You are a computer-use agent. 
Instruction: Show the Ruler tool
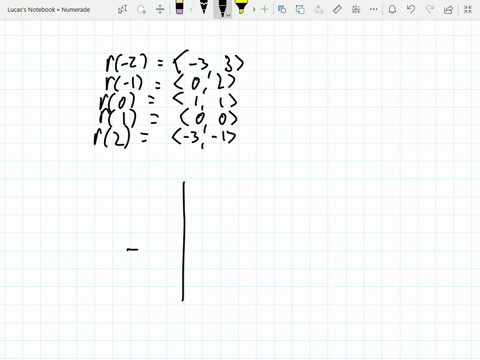click(x=337, y=9)
